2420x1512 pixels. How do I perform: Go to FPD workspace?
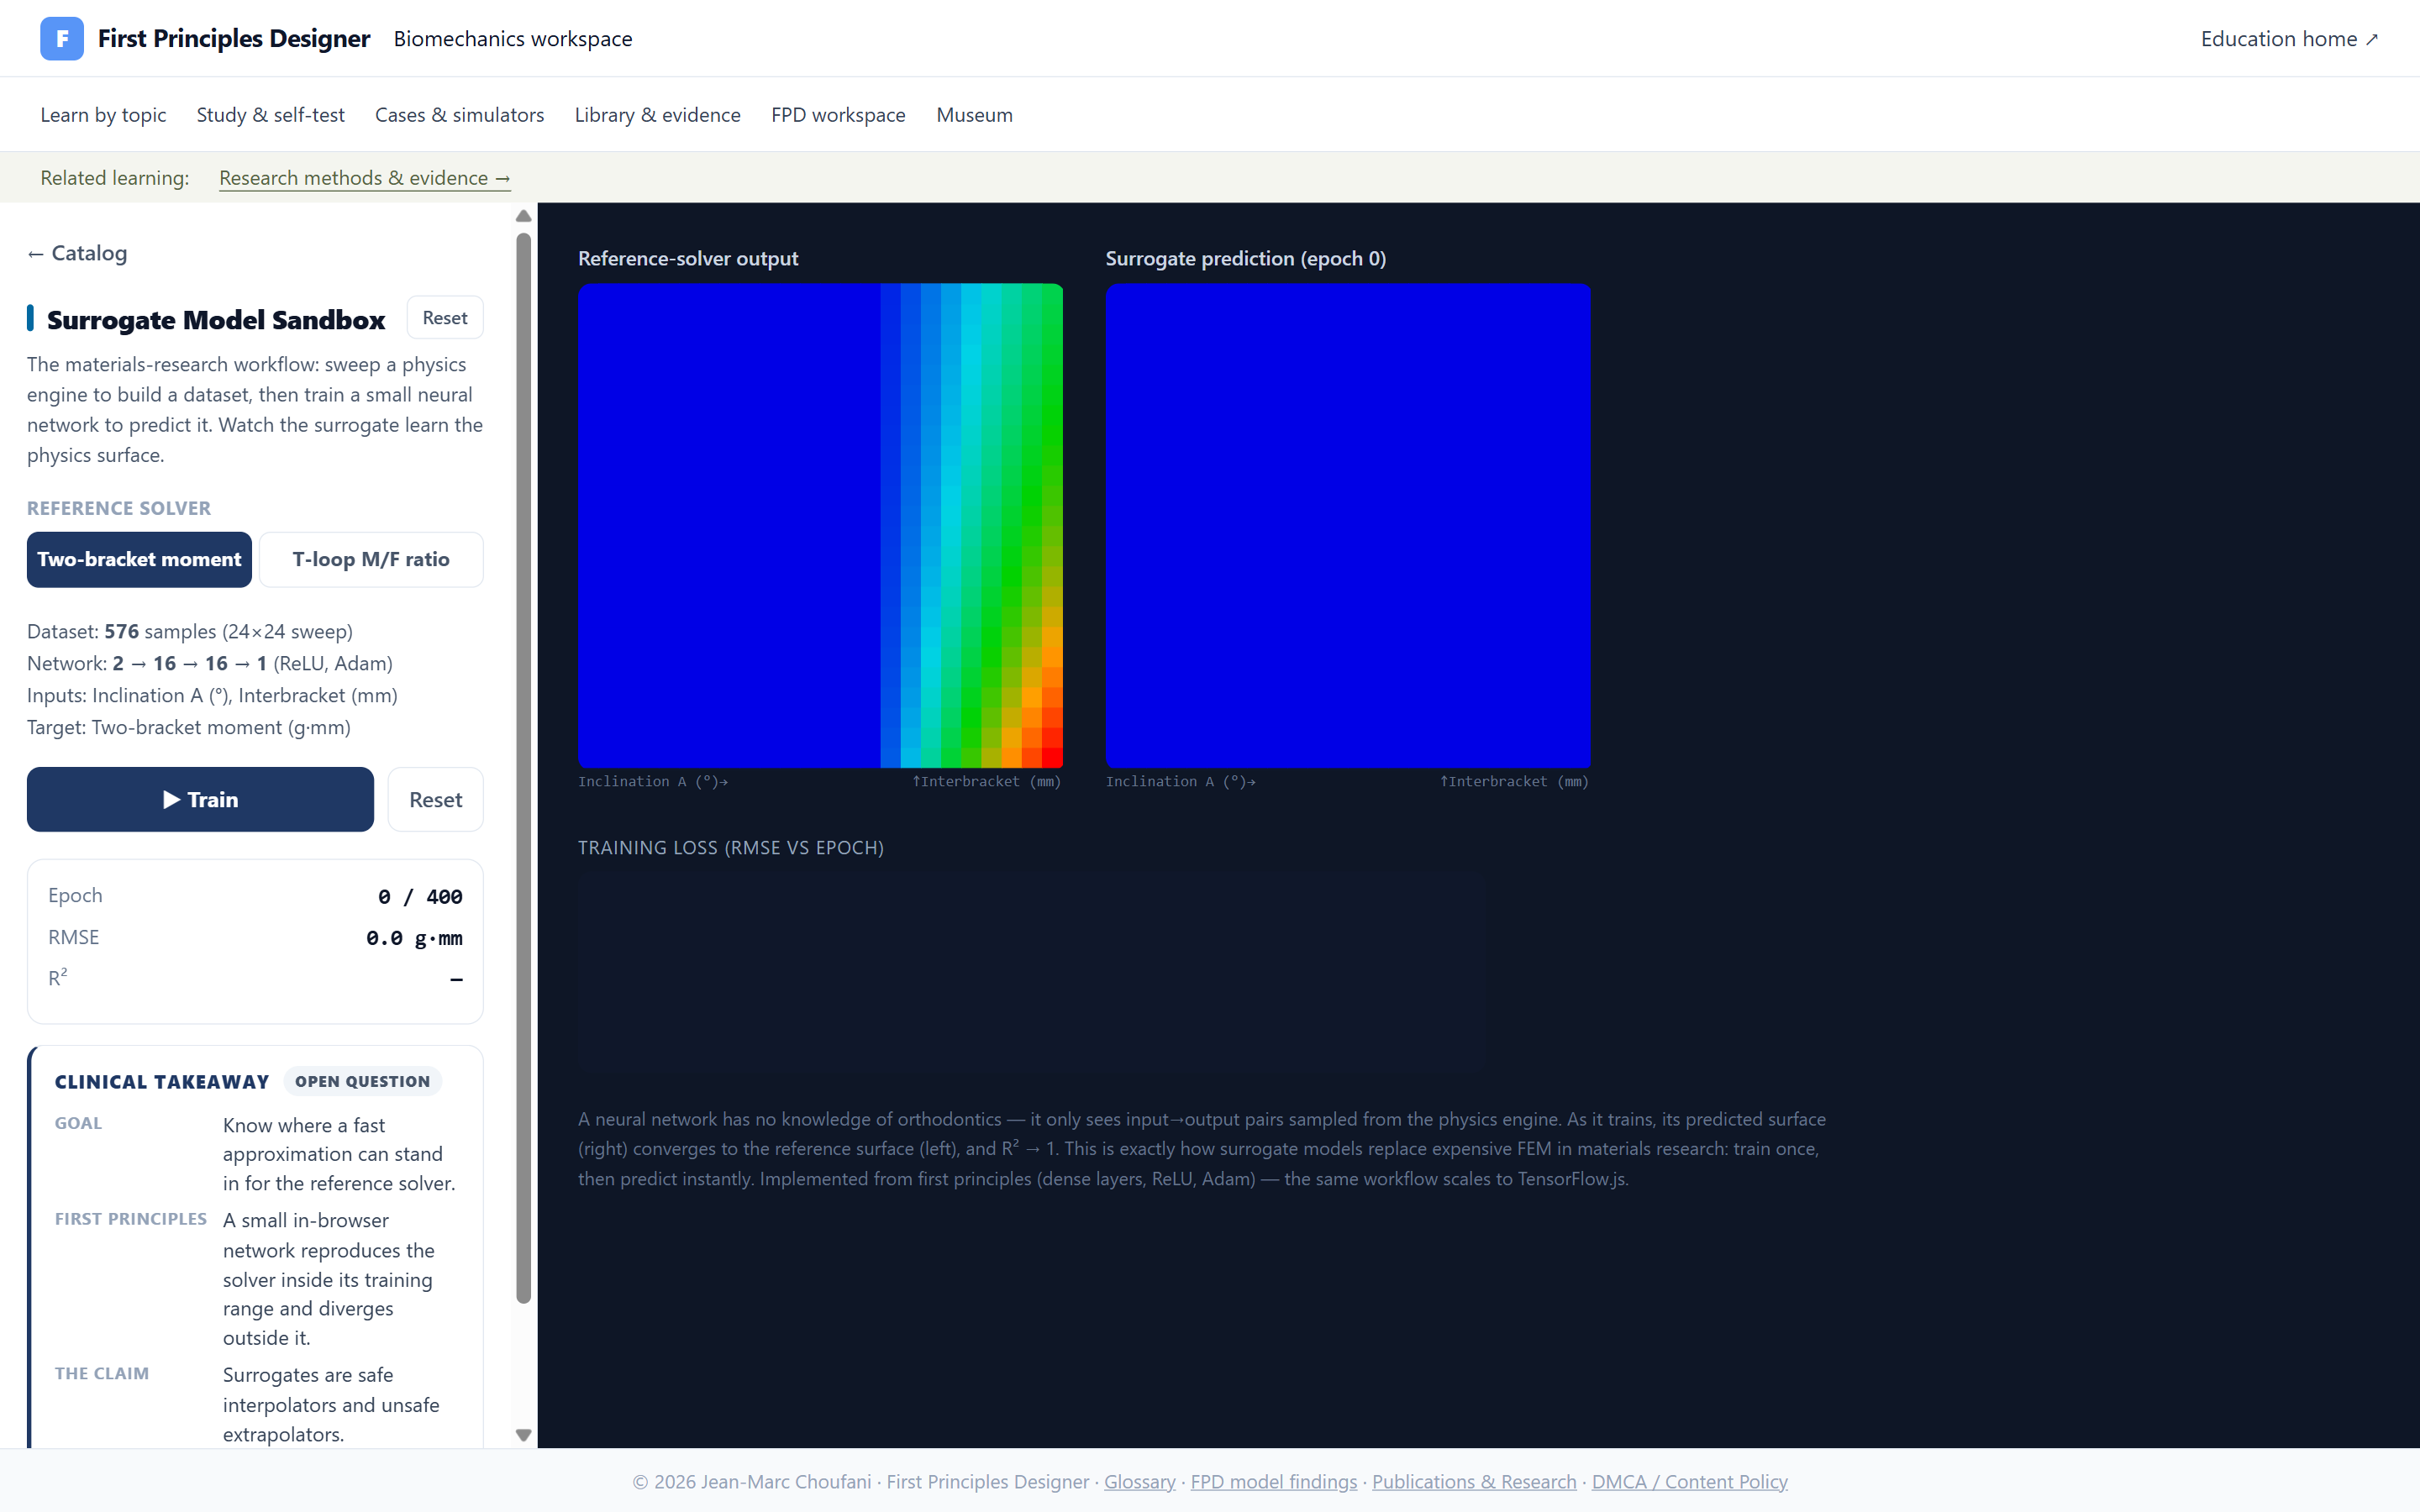coord(838,115)
